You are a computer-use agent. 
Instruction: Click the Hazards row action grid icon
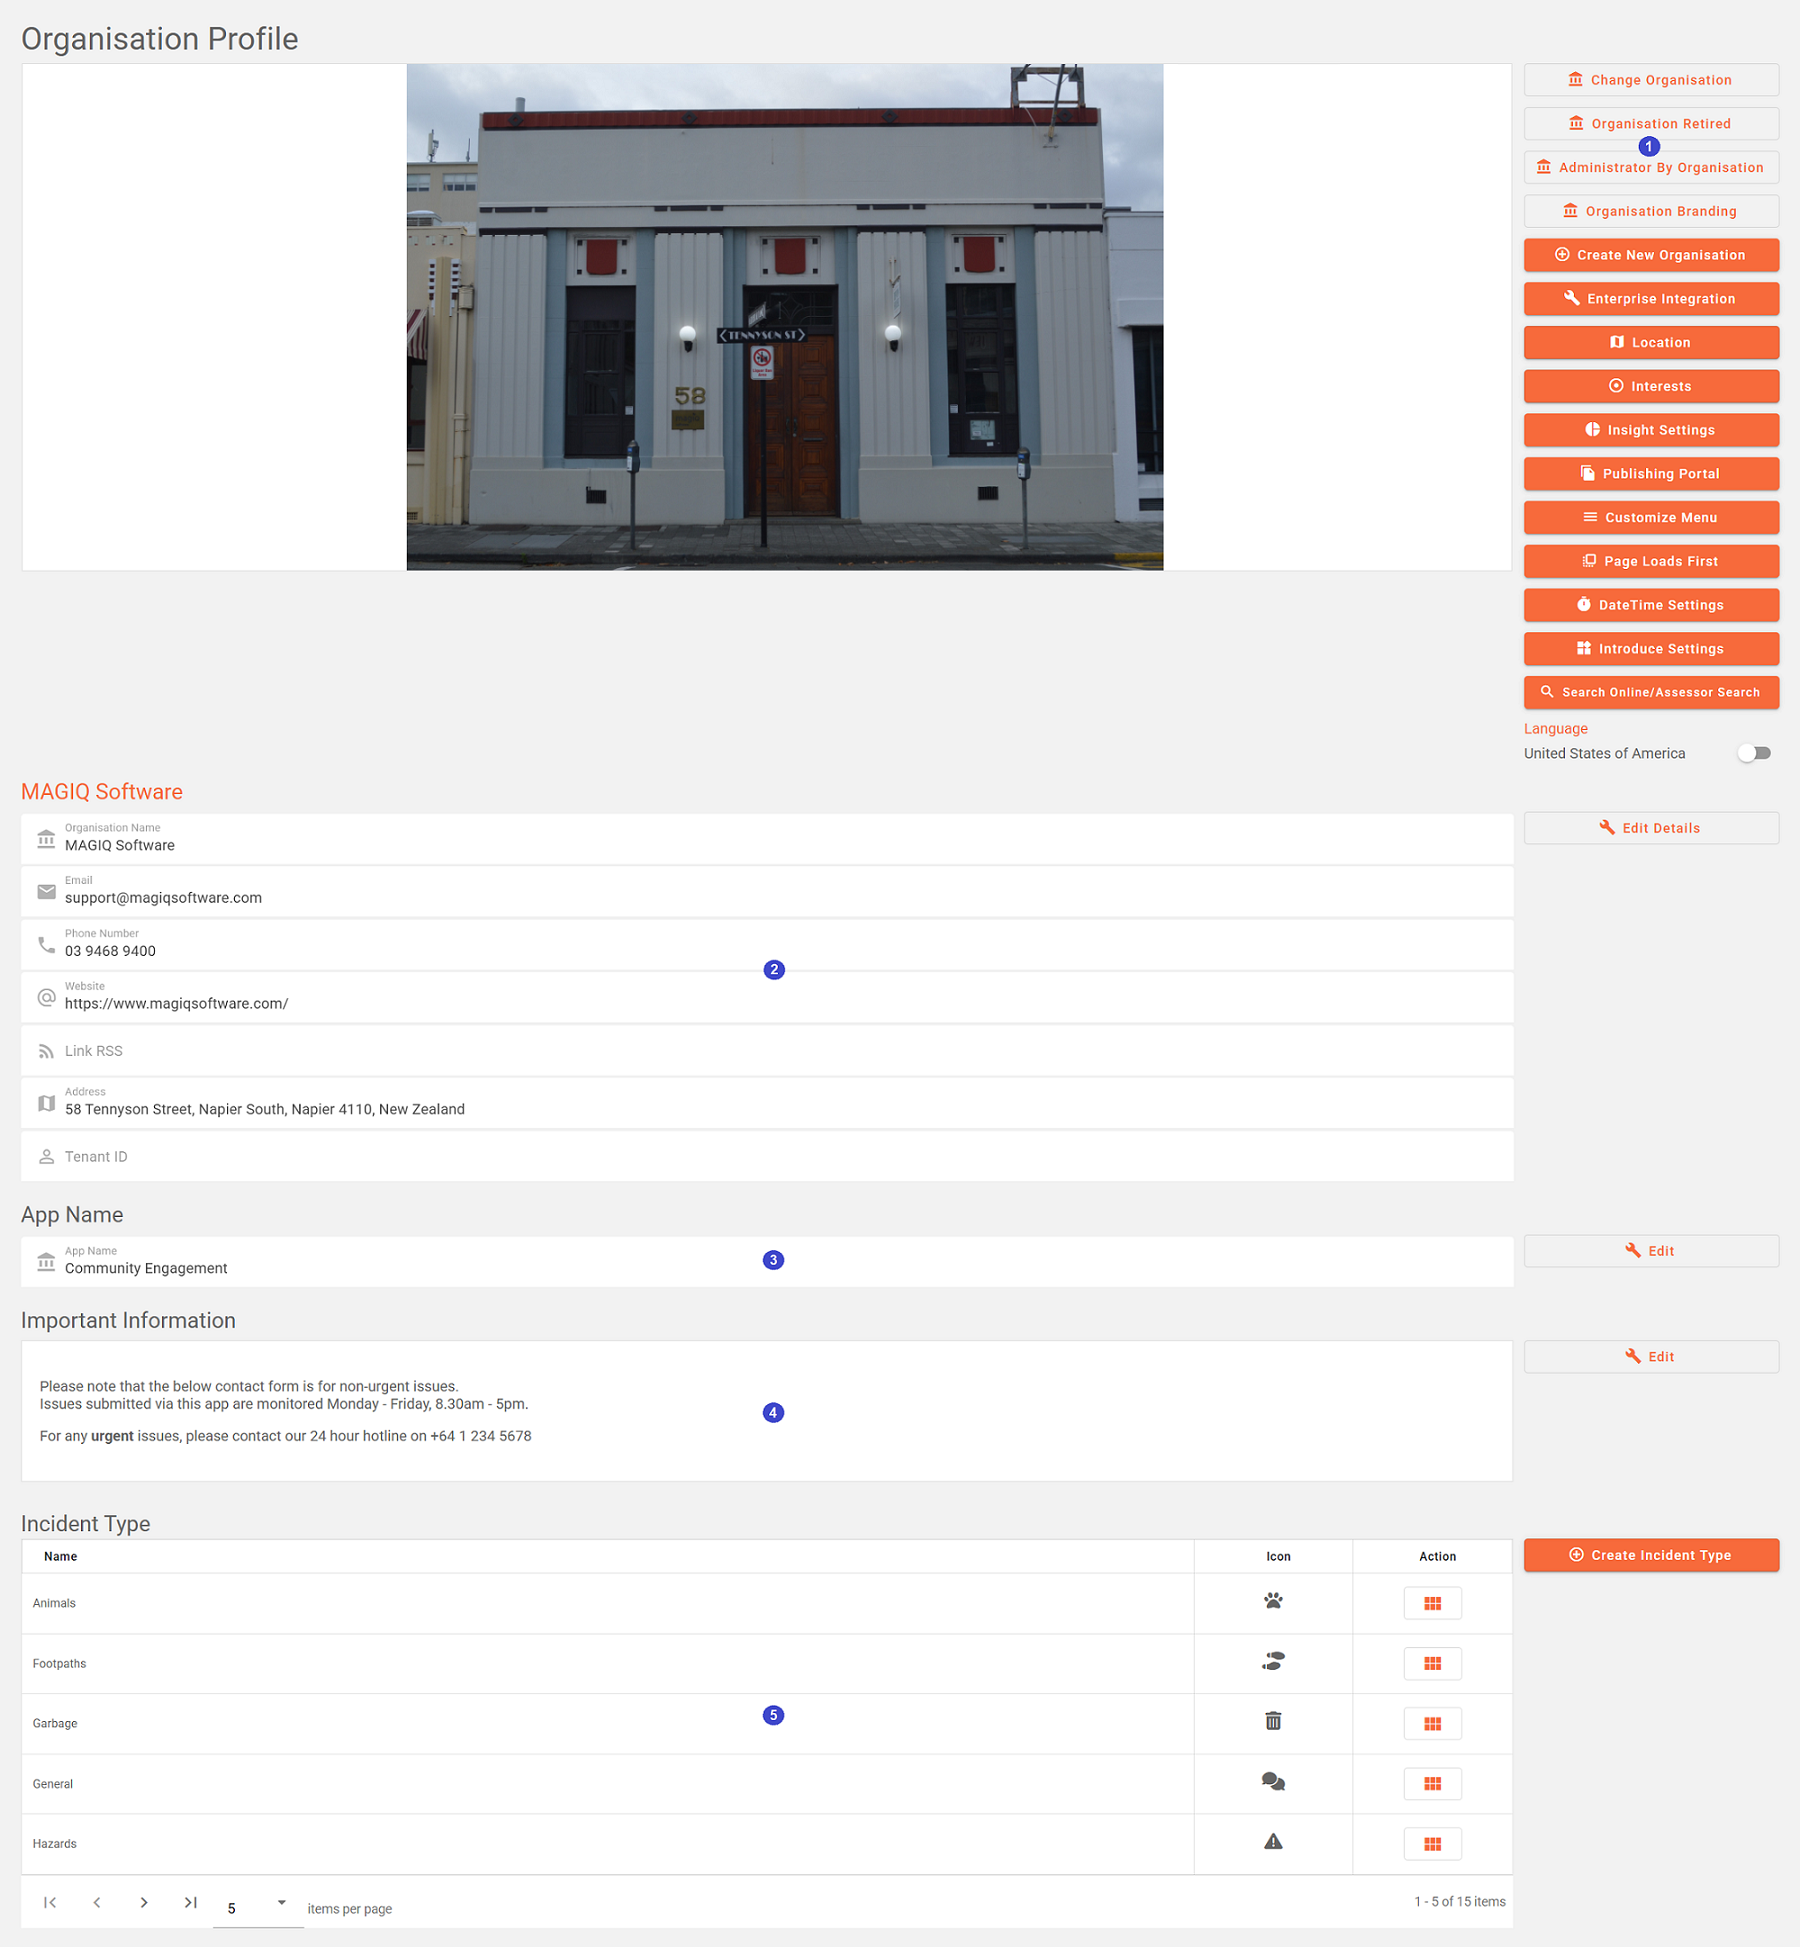tap(1432, 1843)
